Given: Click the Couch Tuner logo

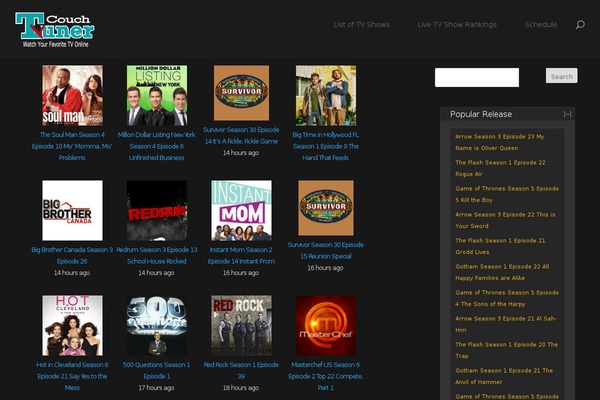Looking at the screenshot, I should click(55, 30).
